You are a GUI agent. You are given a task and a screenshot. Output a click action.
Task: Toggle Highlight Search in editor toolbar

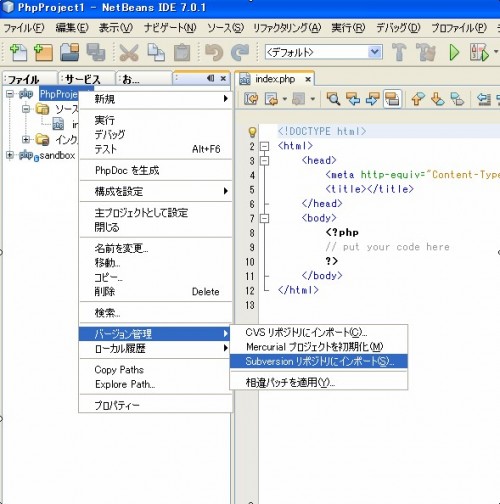[x=392, y=99]
